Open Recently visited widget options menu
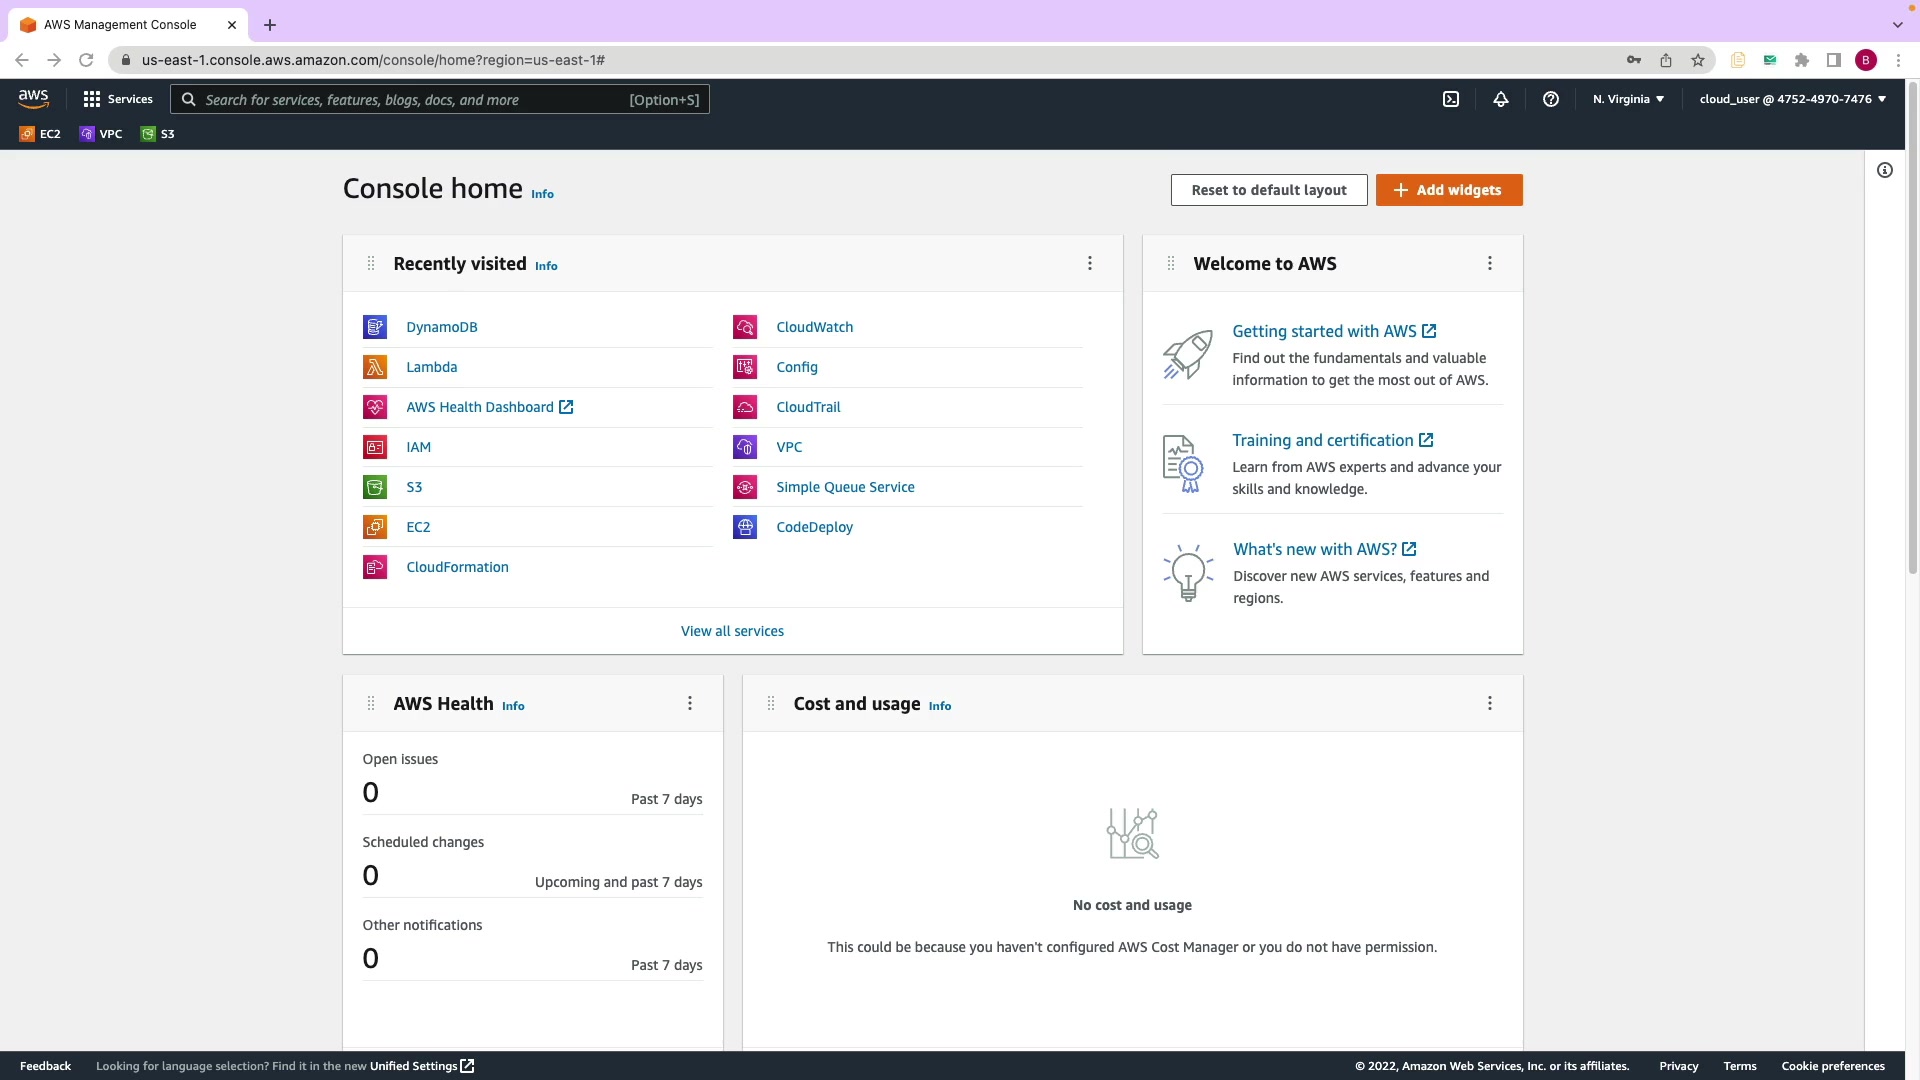Screen dimensions: 1920x1080 pyautogui.click(x=1090, y=263)
